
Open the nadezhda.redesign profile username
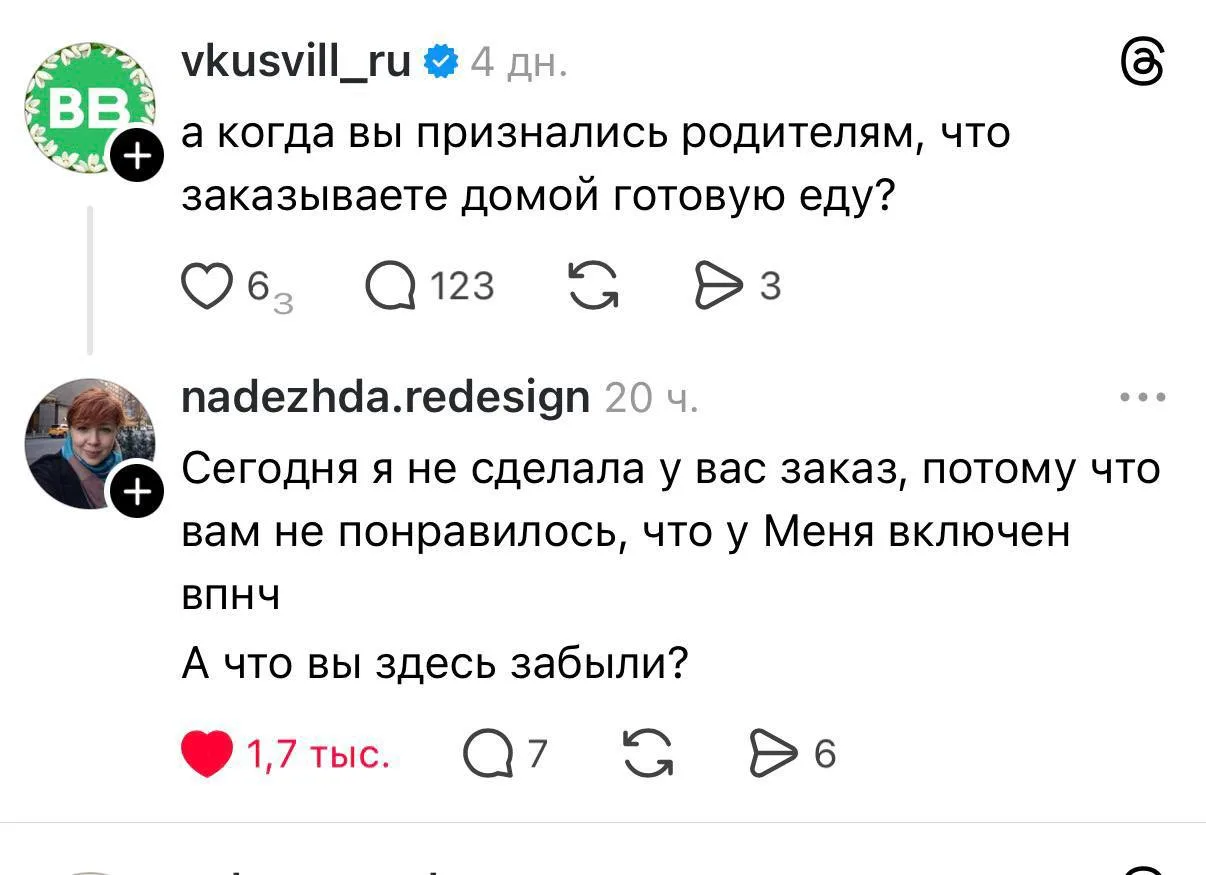click(385, 398)
